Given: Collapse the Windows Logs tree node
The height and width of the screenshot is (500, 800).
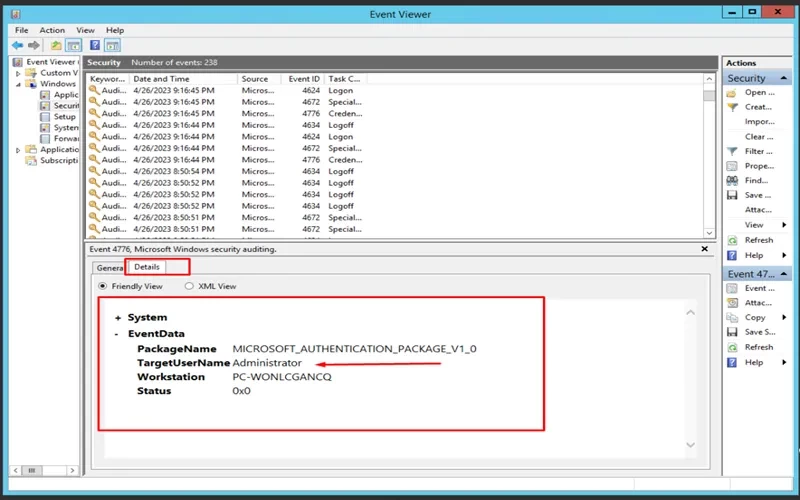Looking at the screenshot, I should pos(18,84).
